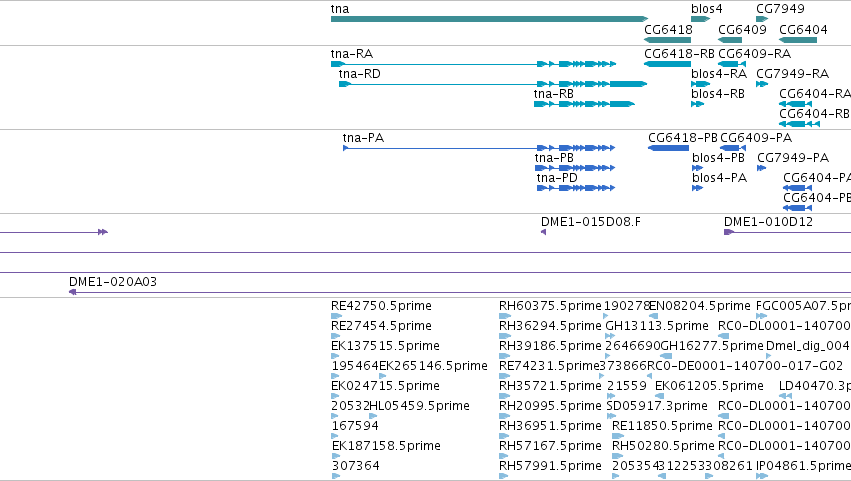Select the DME1-010D12 feature start

point(728,232)
